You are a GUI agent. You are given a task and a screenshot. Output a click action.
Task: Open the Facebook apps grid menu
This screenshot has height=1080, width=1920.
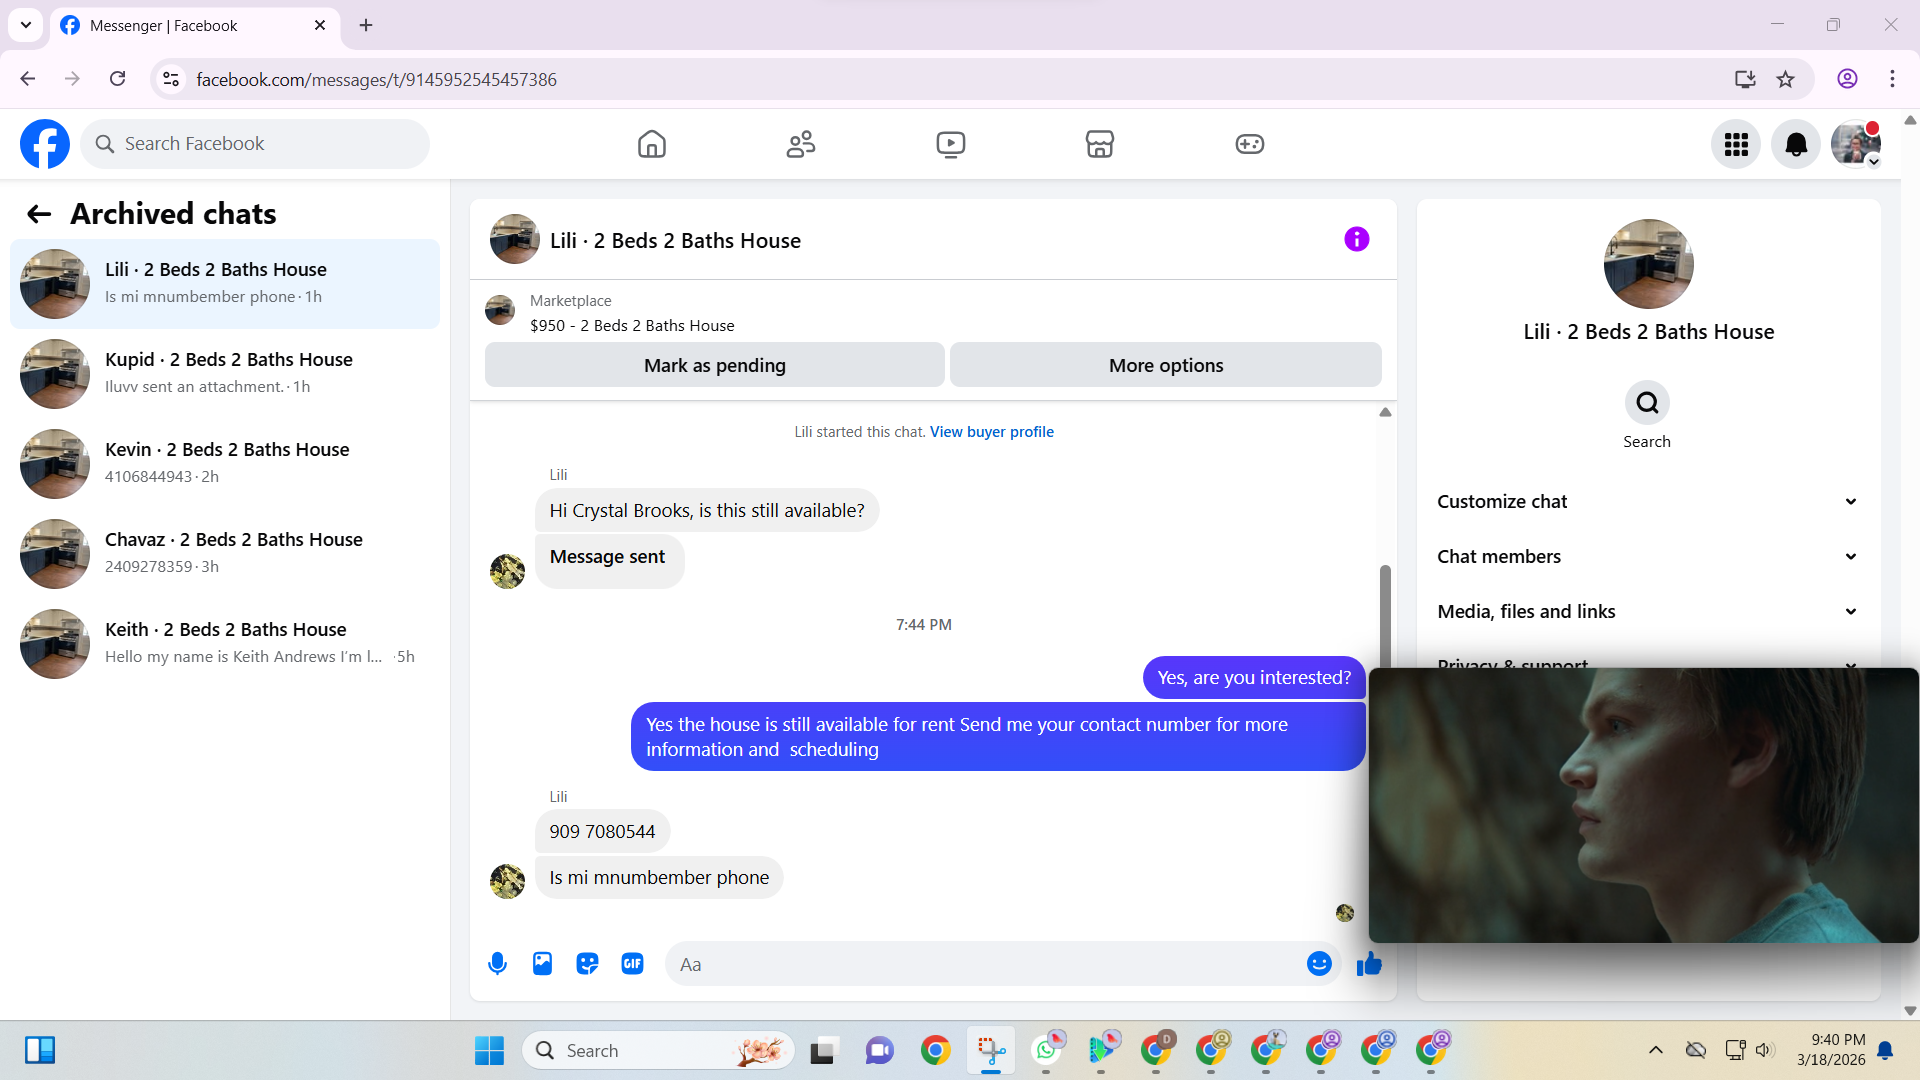pos(1736,145)
